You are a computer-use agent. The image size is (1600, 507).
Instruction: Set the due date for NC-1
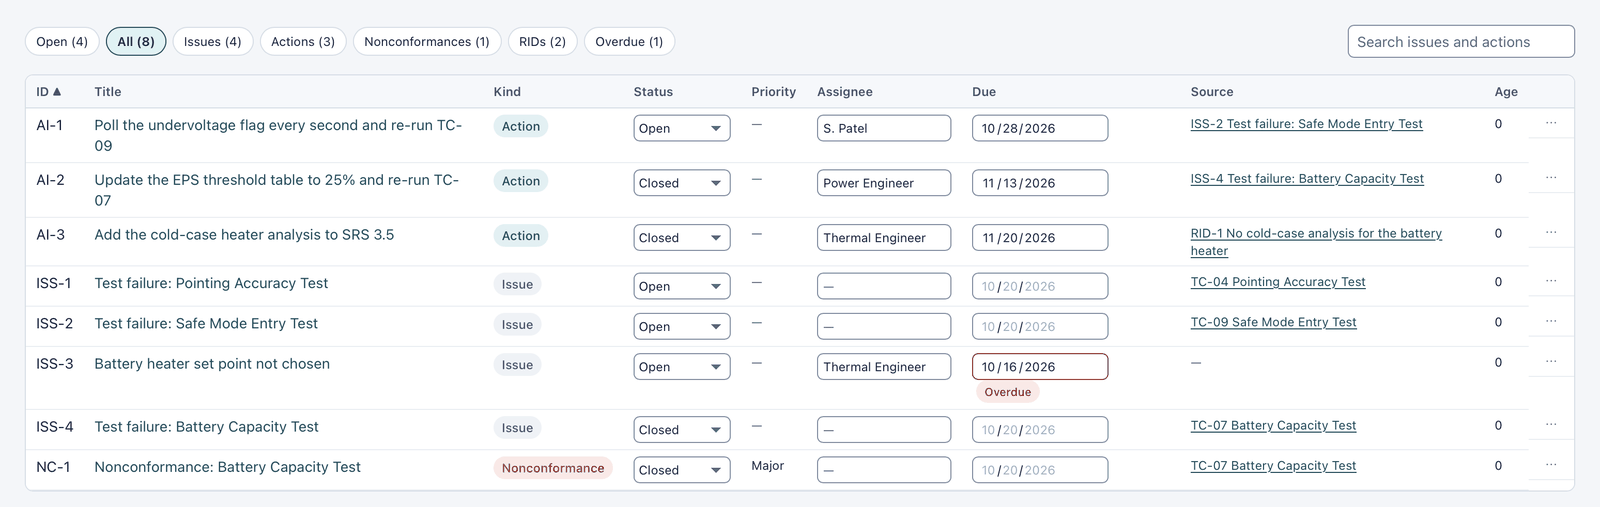pos(1040,470)
